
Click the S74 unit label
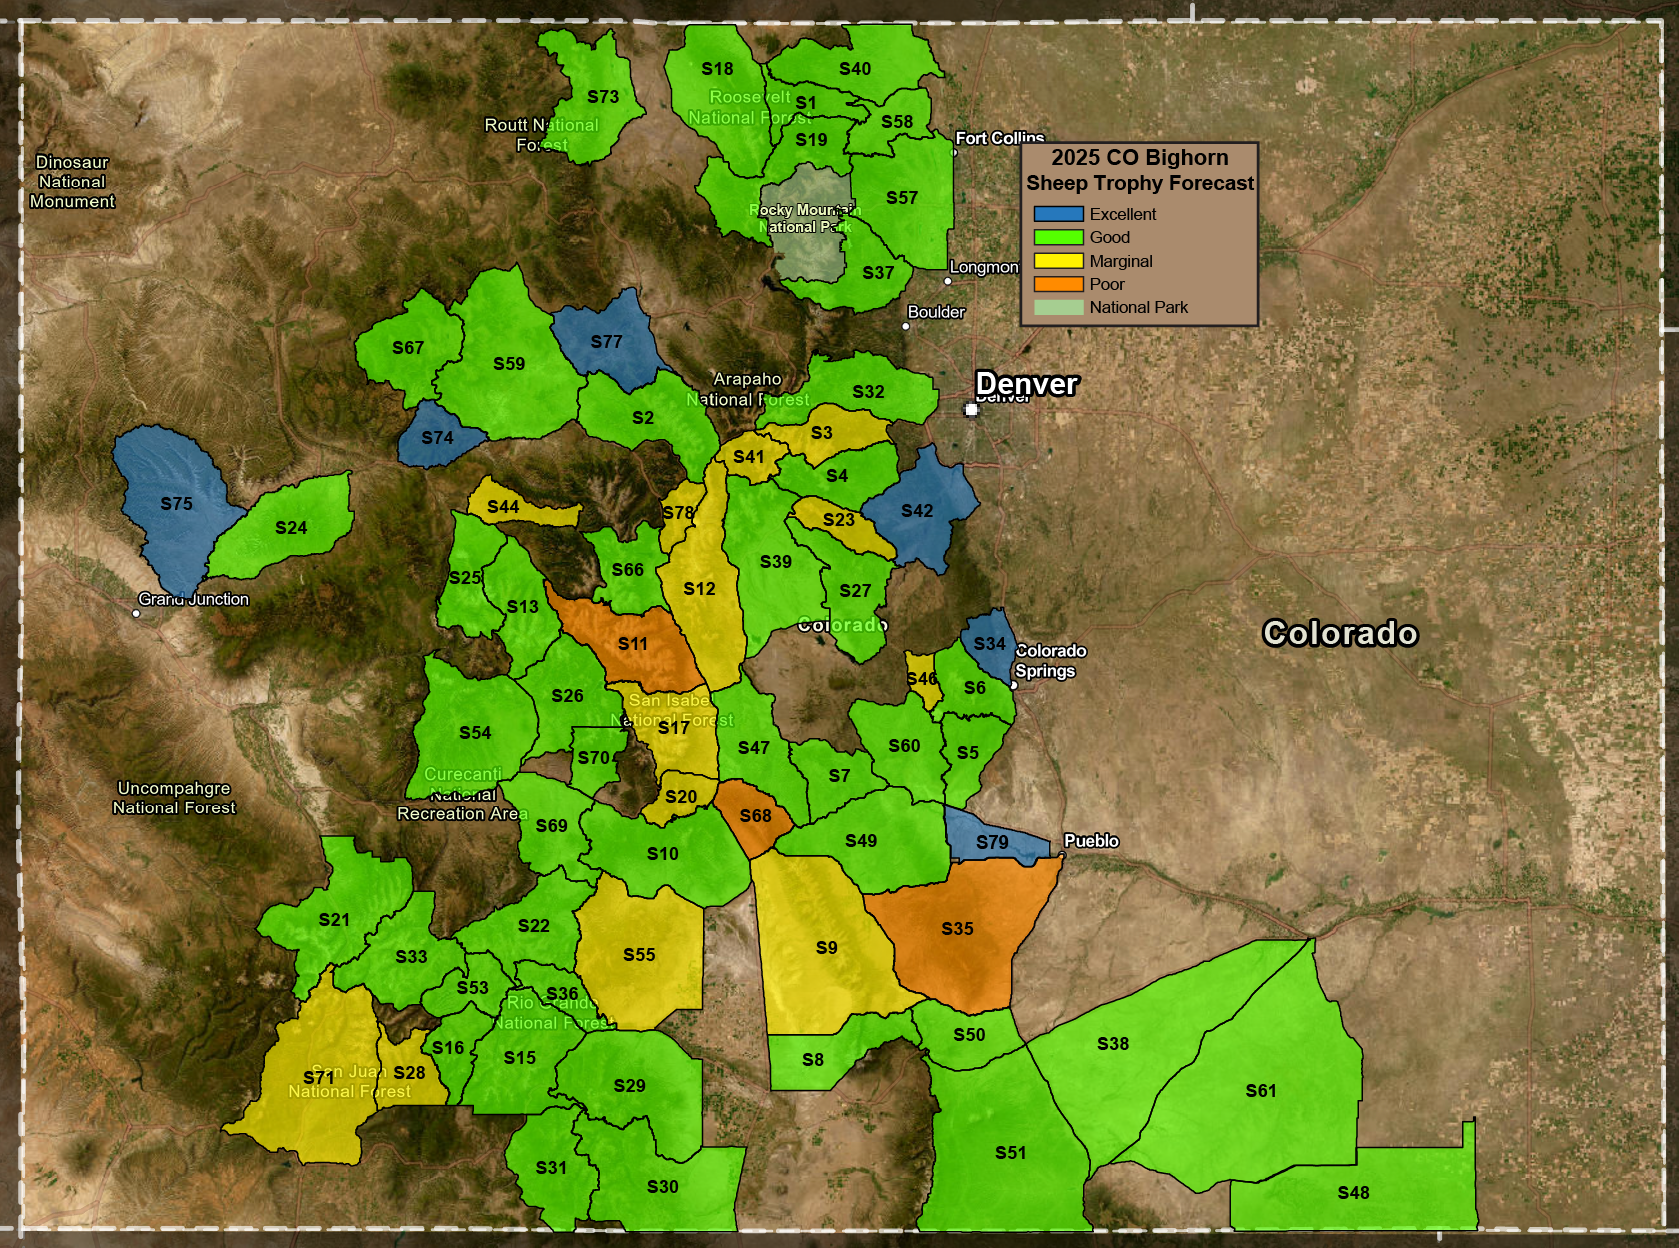click(437, 438)
